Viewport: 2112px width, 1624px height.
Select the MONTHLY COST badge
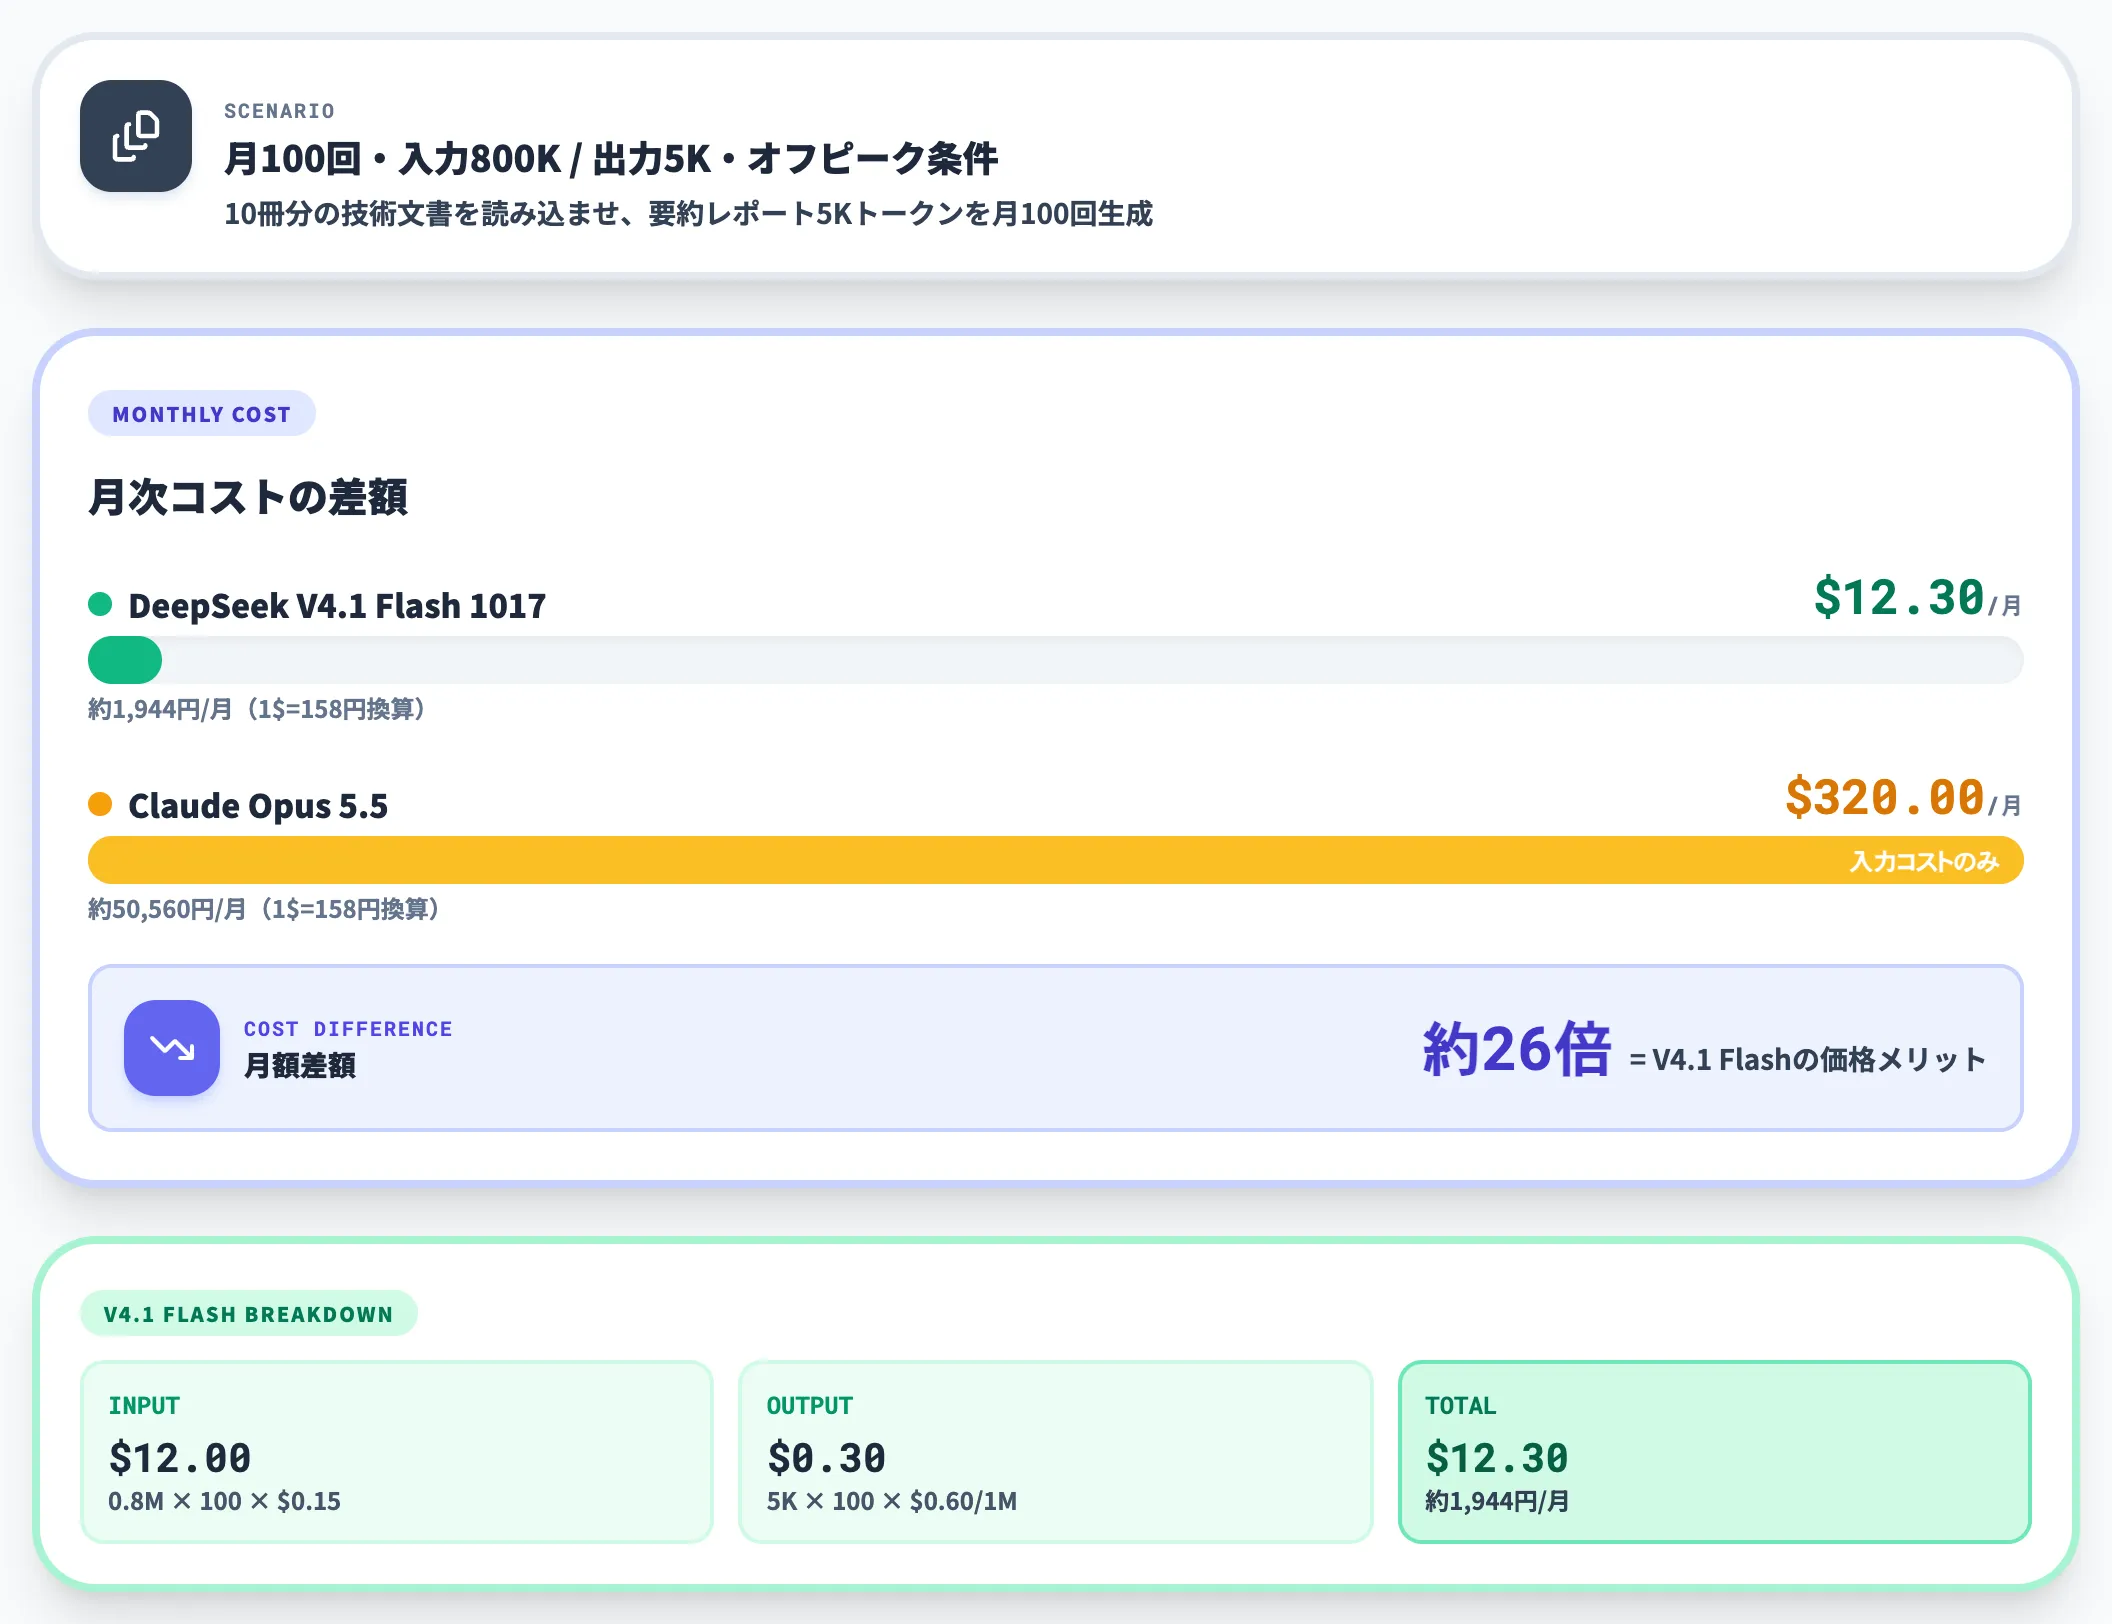tap(202, 414)
